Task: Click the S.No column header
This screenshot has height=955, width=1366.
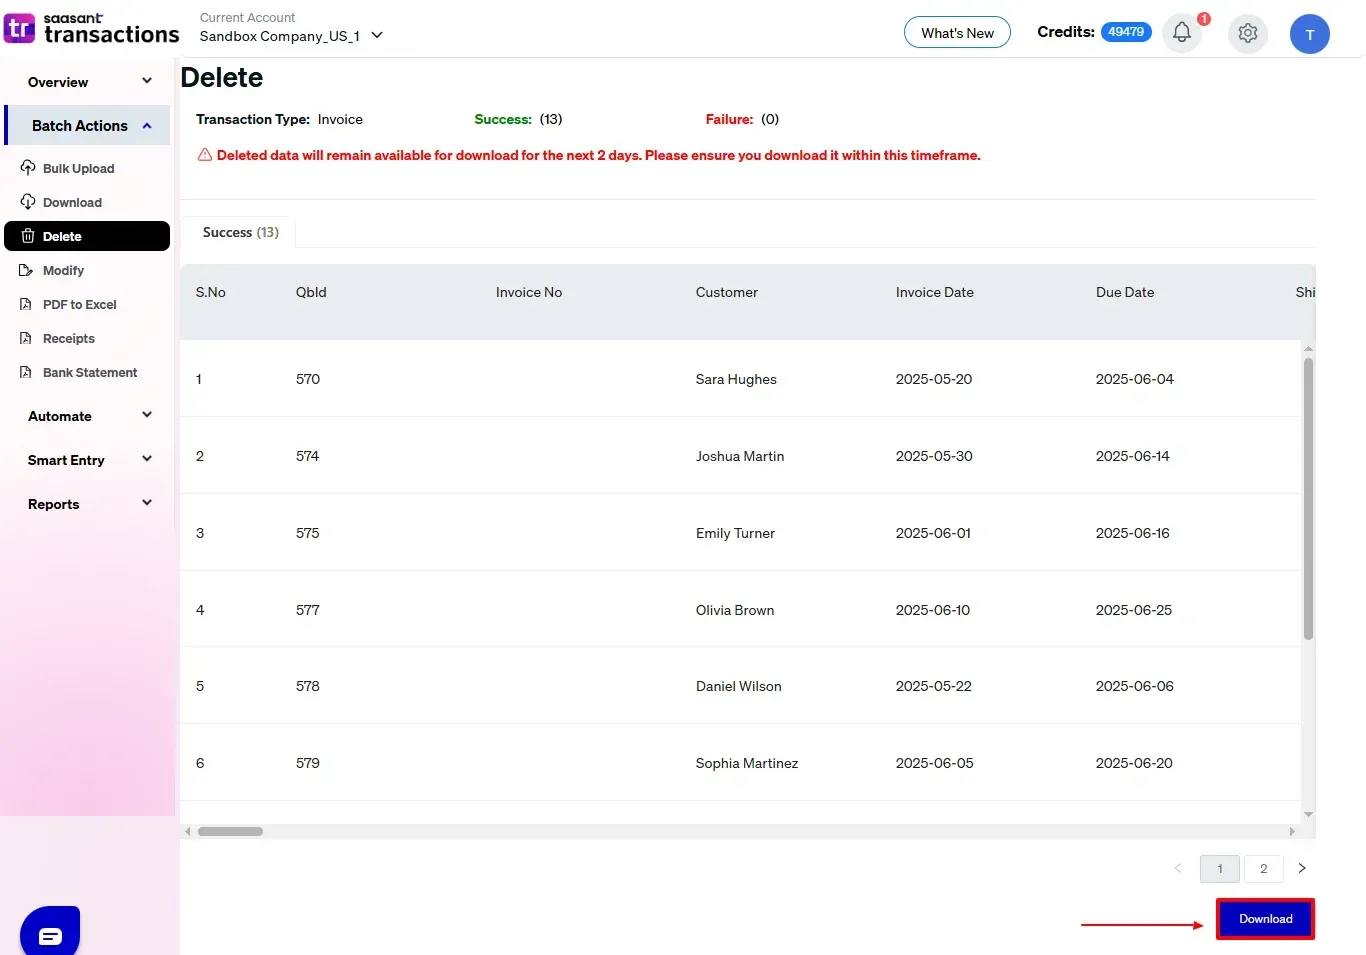Action: pyautogui.click(x=210, y=292)
